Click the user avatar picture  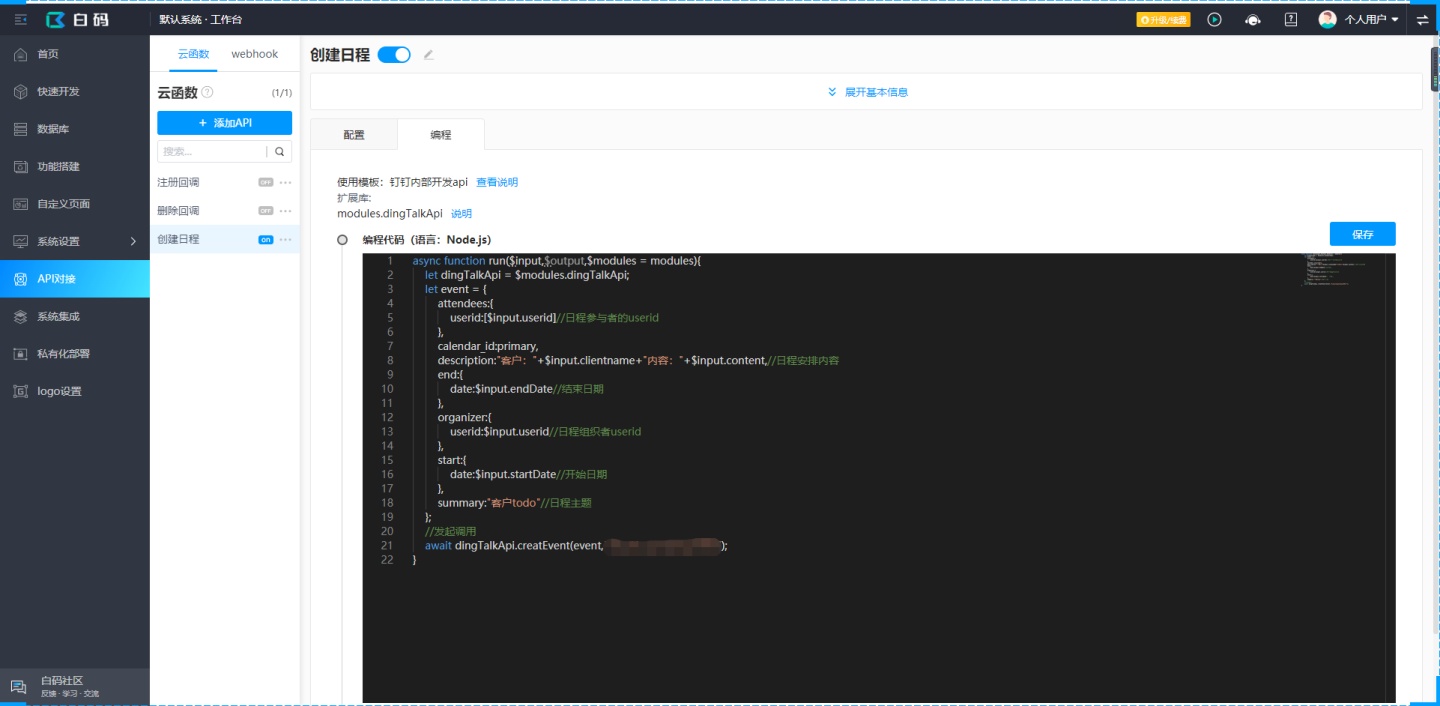[x=1327, y=19]
